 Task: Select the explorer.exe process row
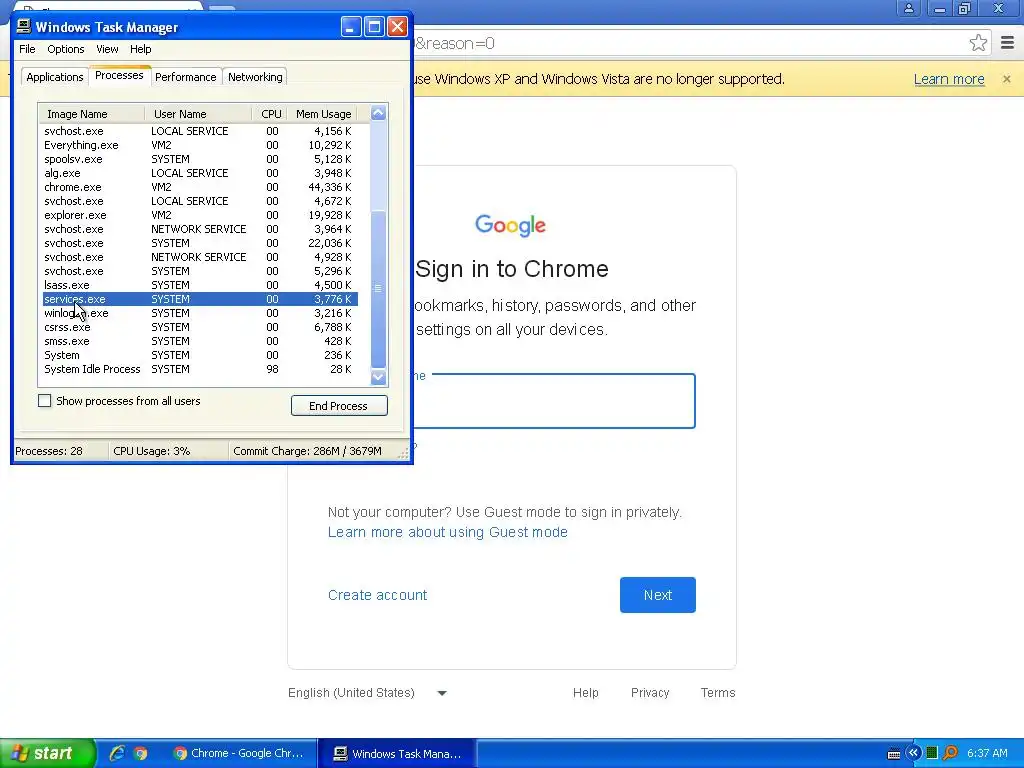pyautogui.click(x=200, y=216)
